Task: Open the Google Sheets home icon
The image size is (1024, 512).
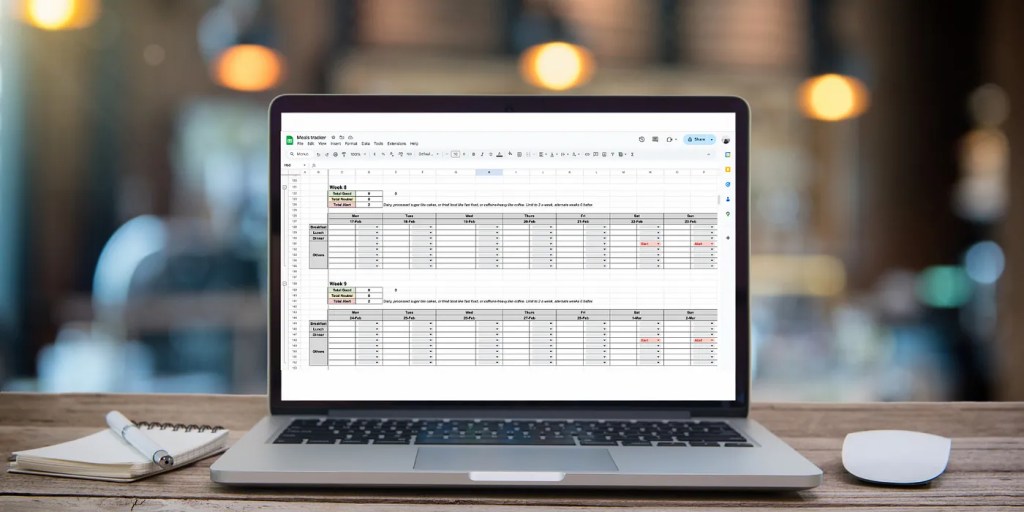Action: 289,140
